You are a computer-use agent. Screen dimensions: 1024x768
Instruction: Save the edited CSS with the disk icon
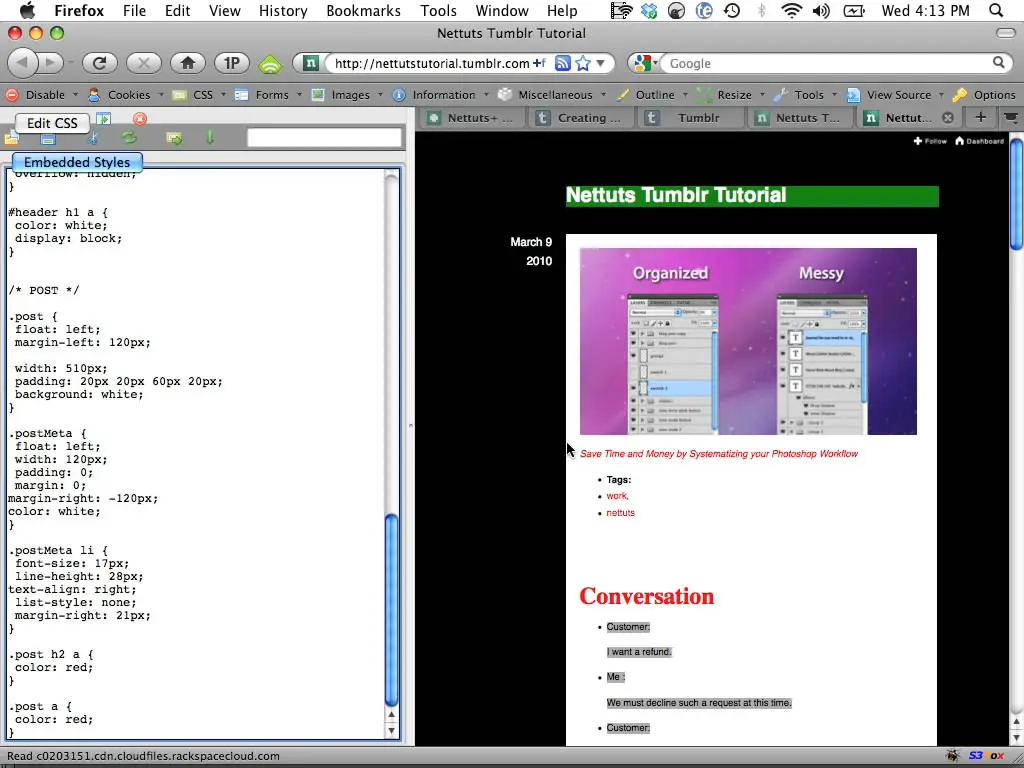(x=48, y=138)
